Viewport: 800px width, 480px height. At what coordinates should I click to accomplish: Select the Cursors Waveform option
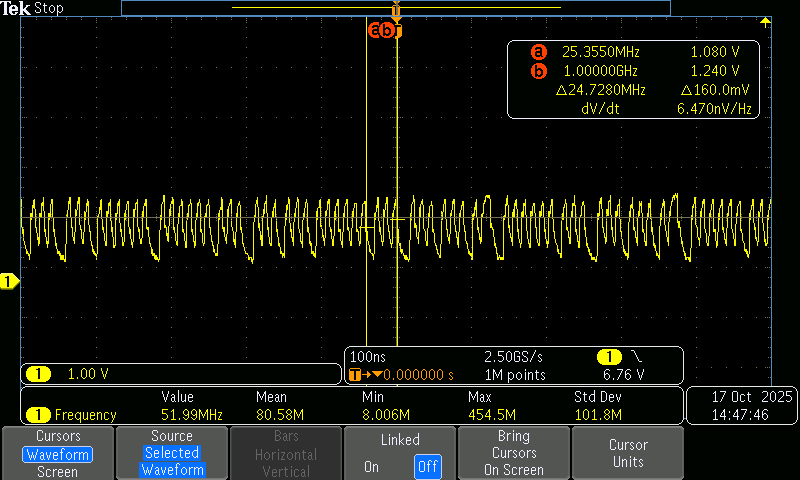[x=57, y=454]
